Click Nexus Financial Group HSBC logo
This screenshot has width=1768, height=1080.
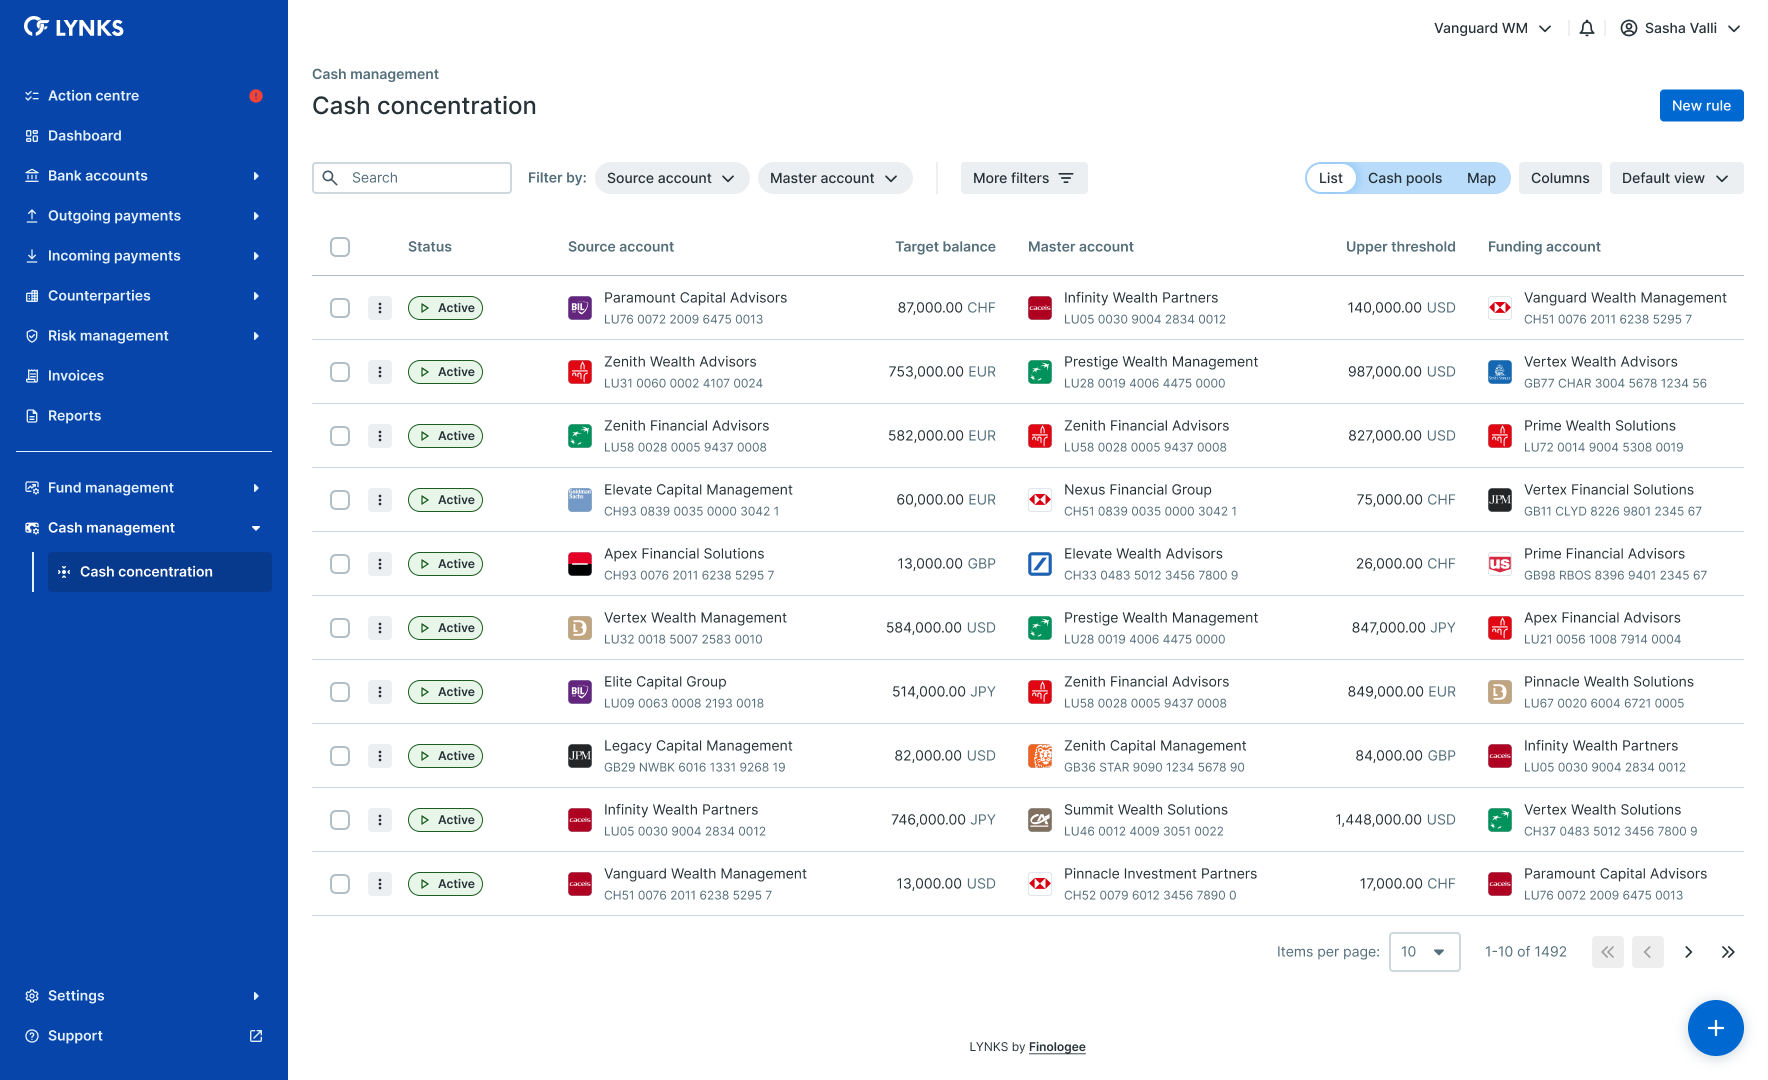click(x=1040, y=500)
